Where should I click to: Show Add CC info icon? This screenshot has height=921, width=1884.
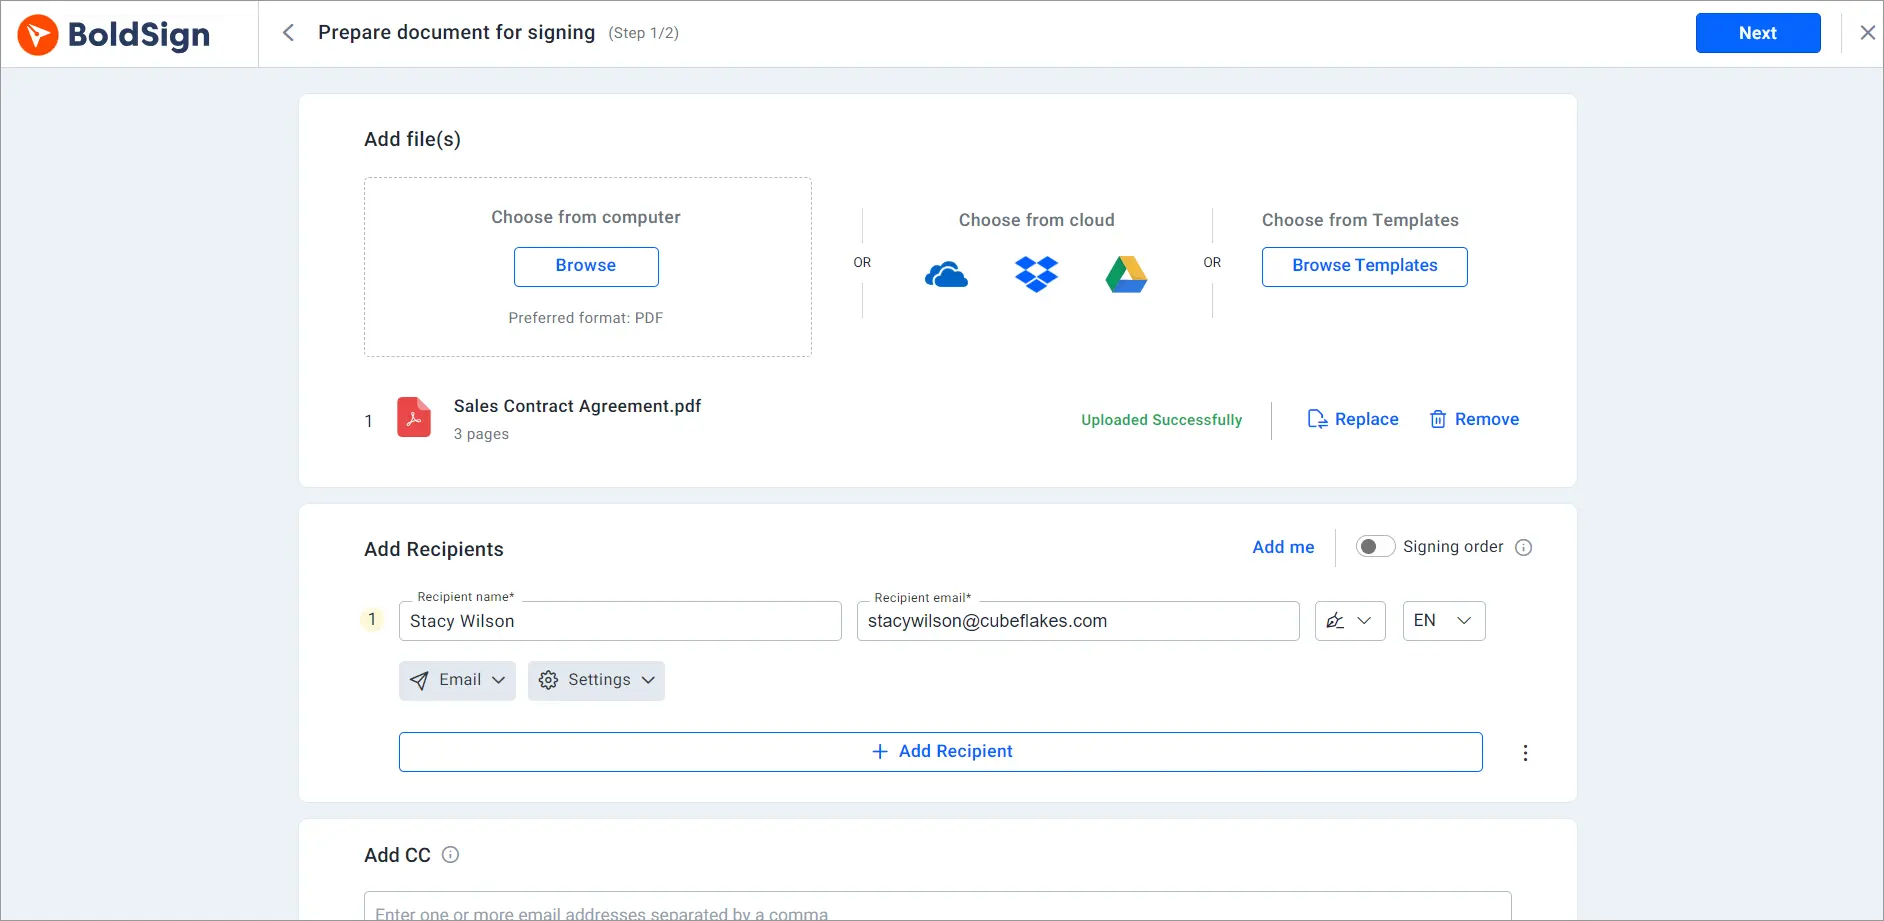pyautogui.click(x=450, y=854)
